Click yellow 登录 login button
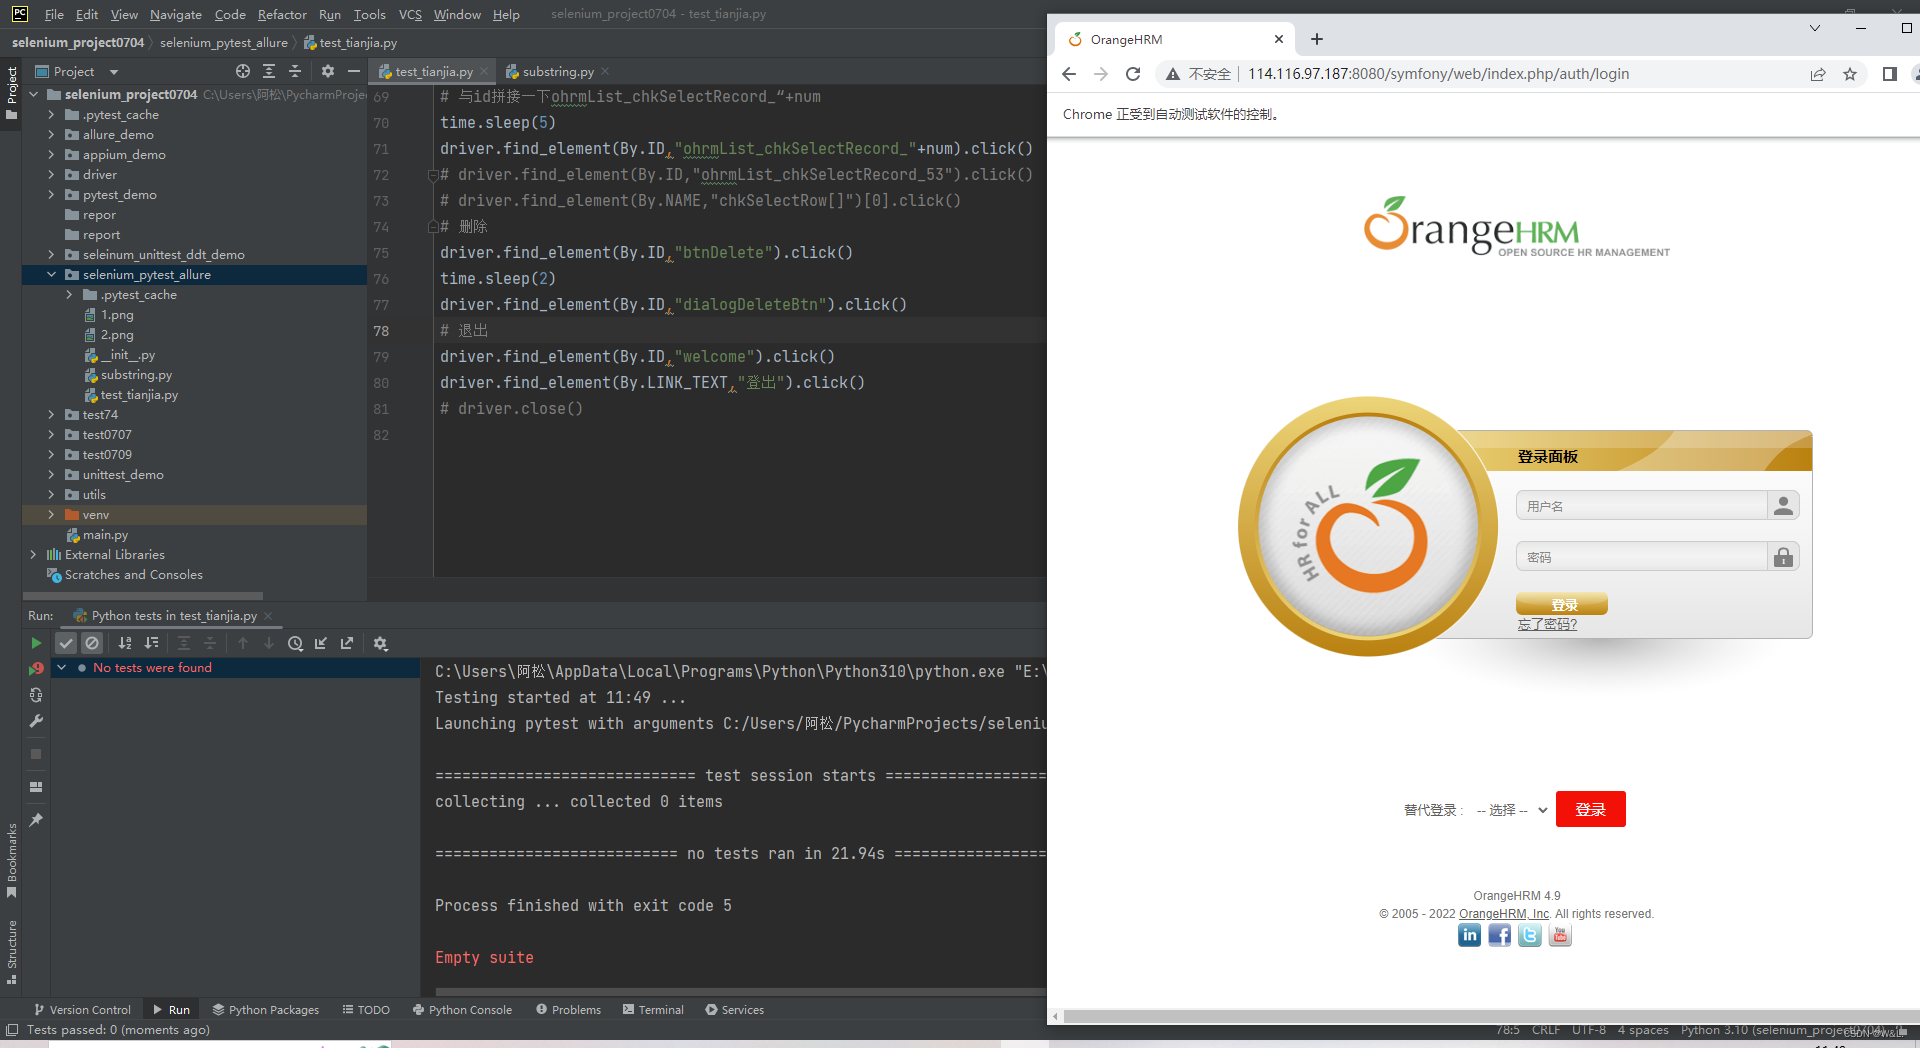Image resolution: width=1920 pixels, height=1048 pixels. 1562,604
